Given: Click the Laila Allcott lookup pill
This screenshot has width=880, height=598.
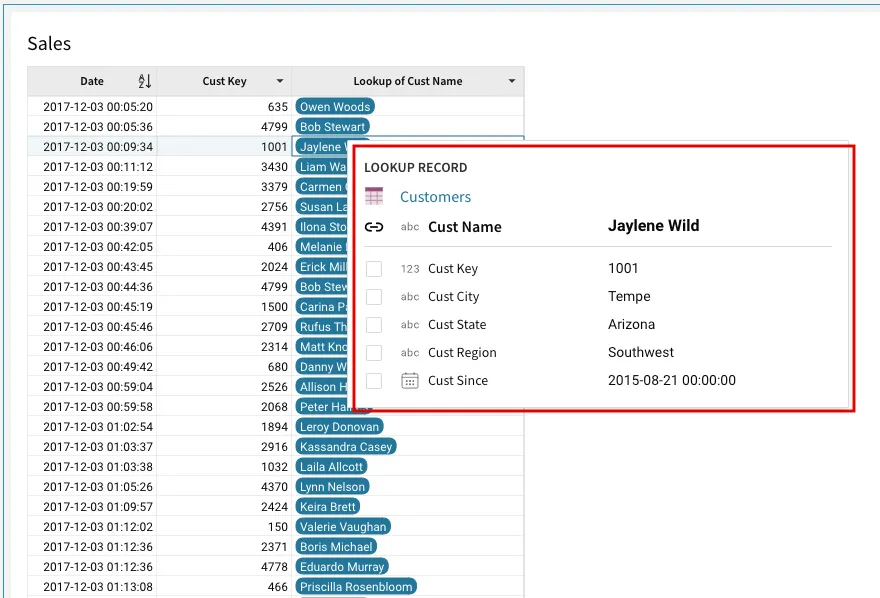Looking at the screenshot, I should [x=331, y=467].
